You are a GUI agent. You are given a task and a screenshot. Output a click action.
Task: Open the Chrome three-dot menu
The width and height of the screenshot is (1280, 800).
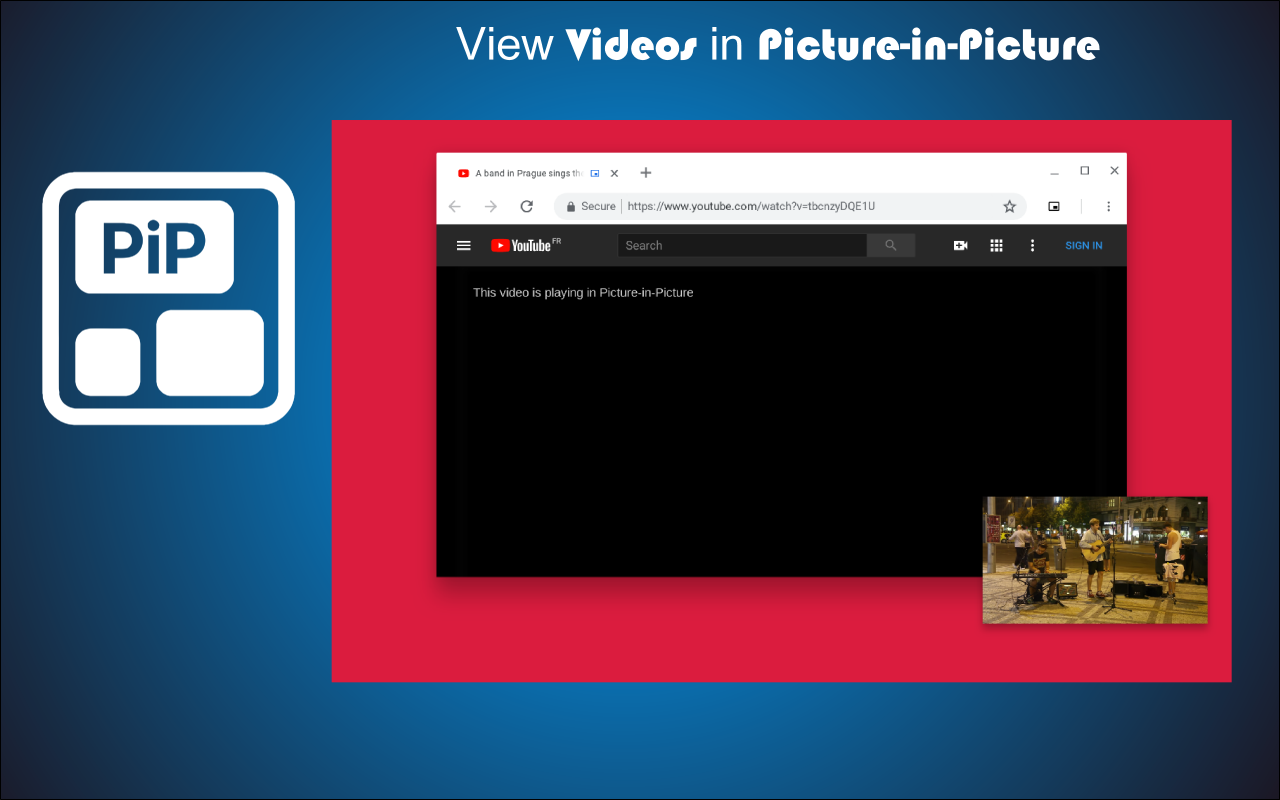click(x=1108, y=205)
